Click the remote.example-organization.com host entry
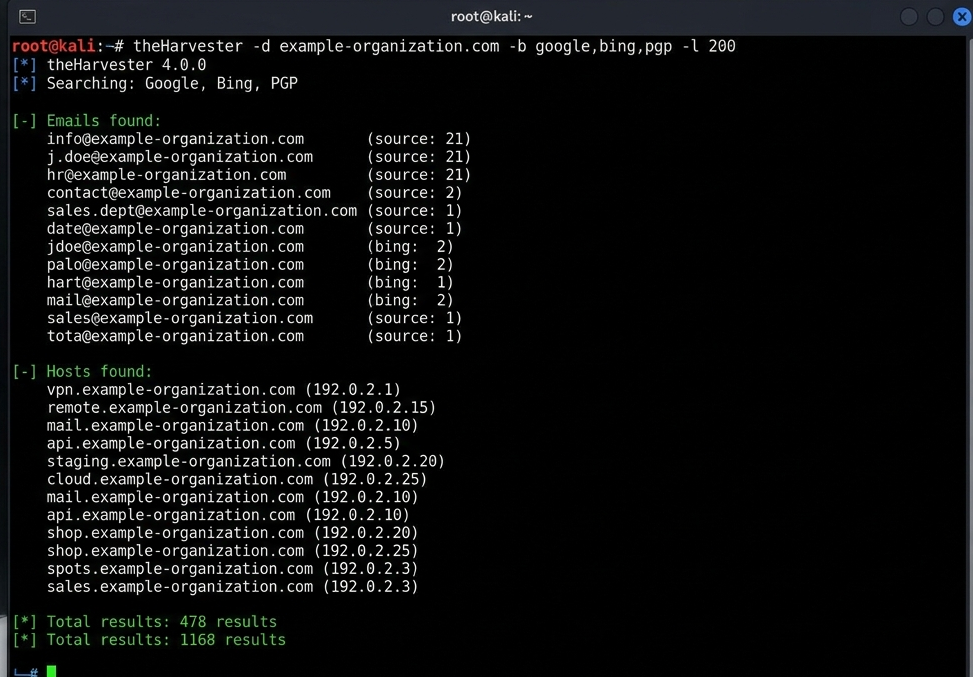973x677 pixels. click(x=184, y=408)
